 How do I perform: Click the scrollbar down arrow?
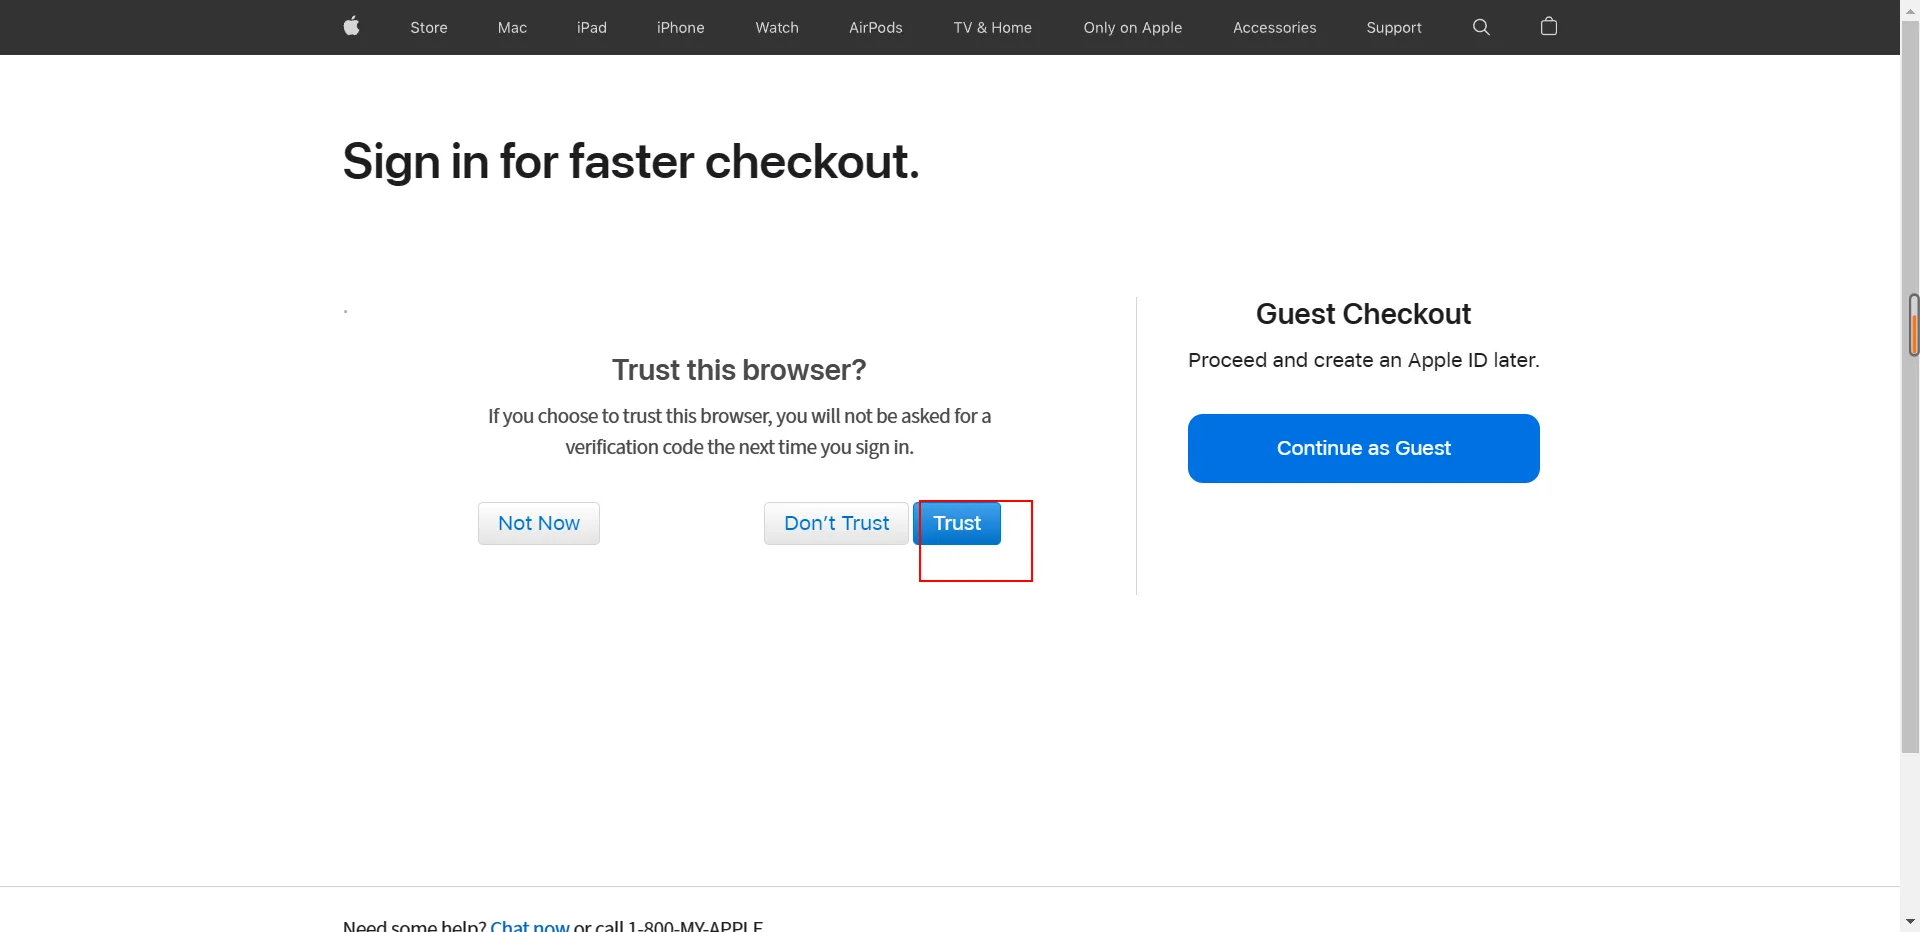1910,921
